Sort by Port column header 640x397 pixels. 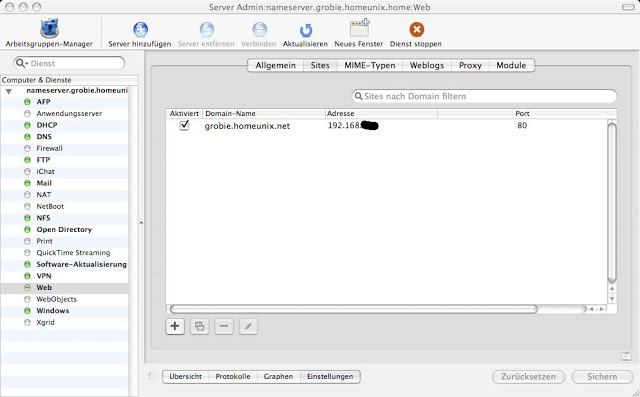coord(522,113)
